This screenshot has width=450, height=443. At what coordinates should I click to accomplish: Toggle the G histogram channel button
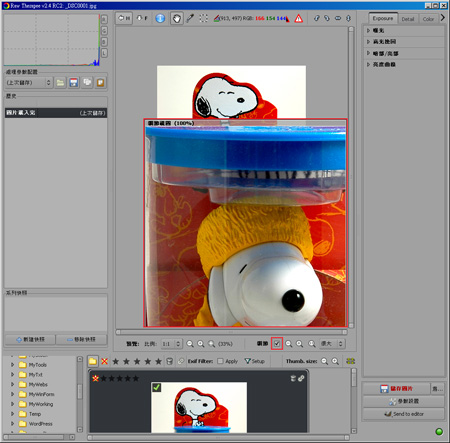point(104,31)
